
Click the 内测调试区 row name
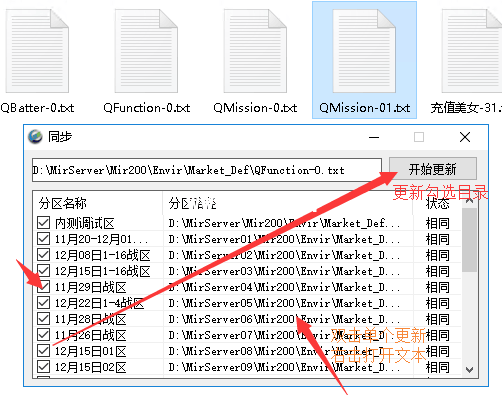point(85,223)
